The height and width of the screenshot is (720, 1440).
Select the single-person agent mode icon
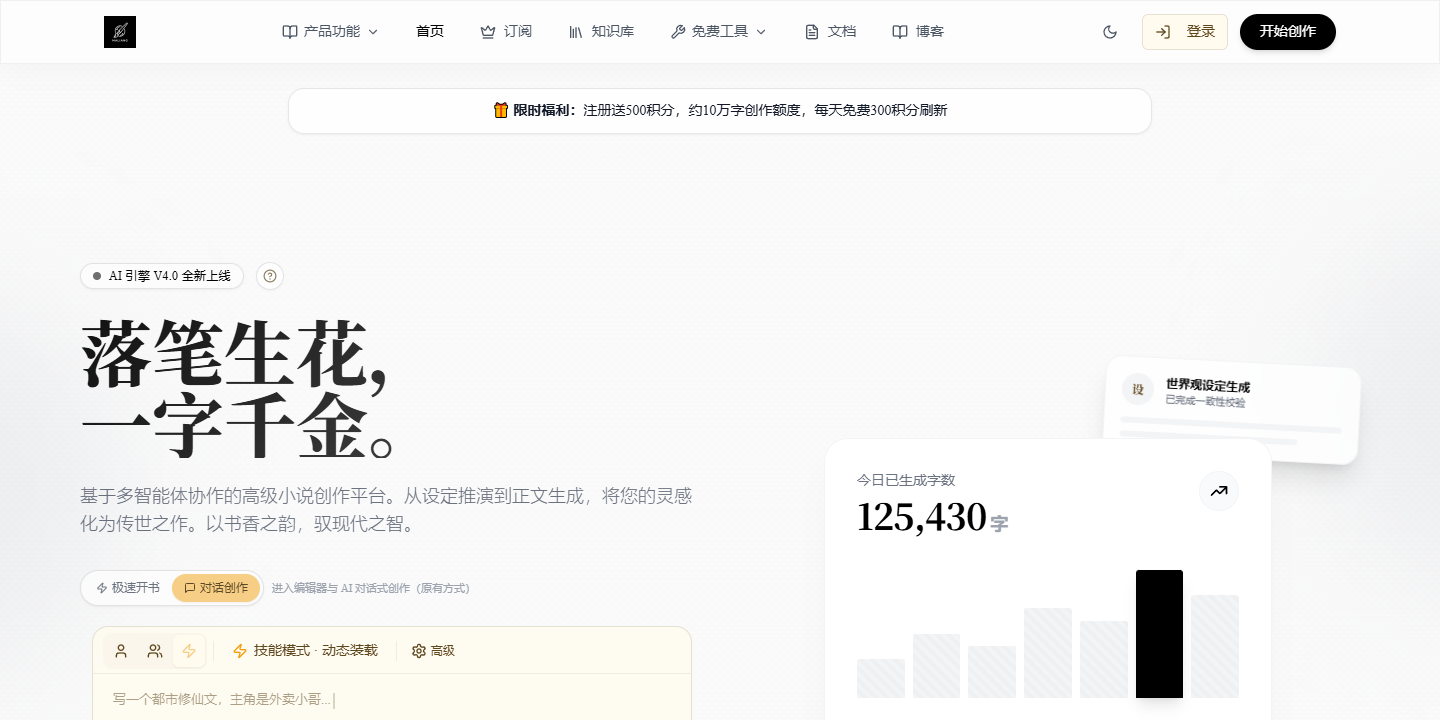[x=121, y=651]
